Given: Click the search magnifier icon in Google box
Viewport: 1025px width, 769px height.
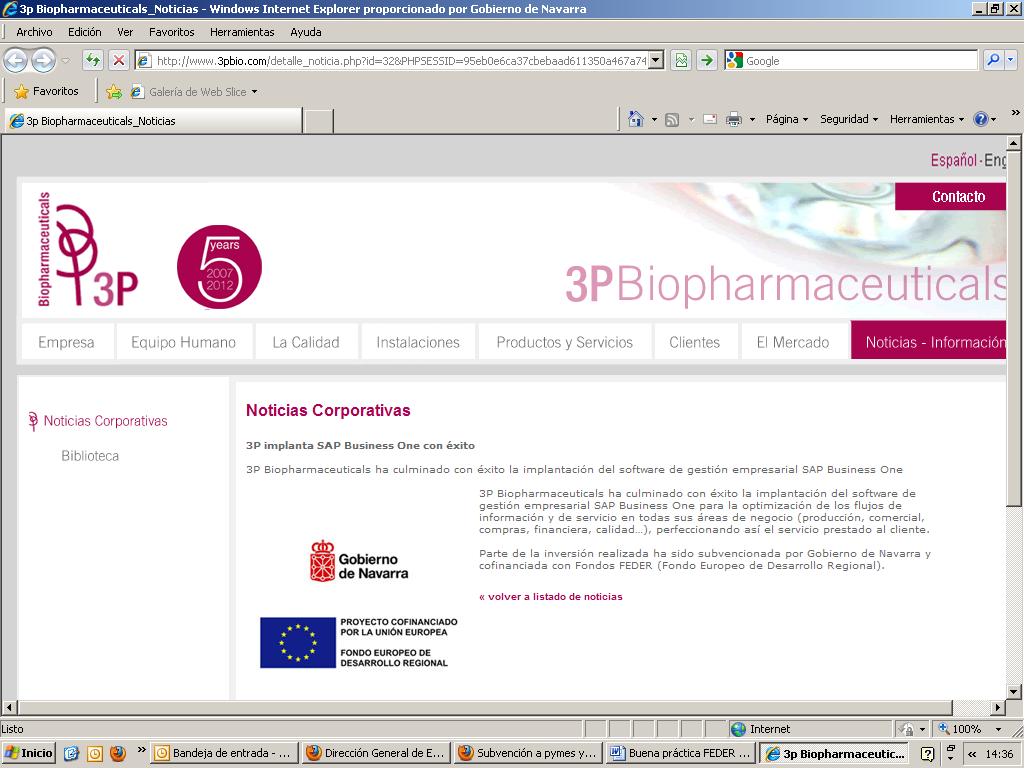Looking at the screenshot, I should coord(993,60).
